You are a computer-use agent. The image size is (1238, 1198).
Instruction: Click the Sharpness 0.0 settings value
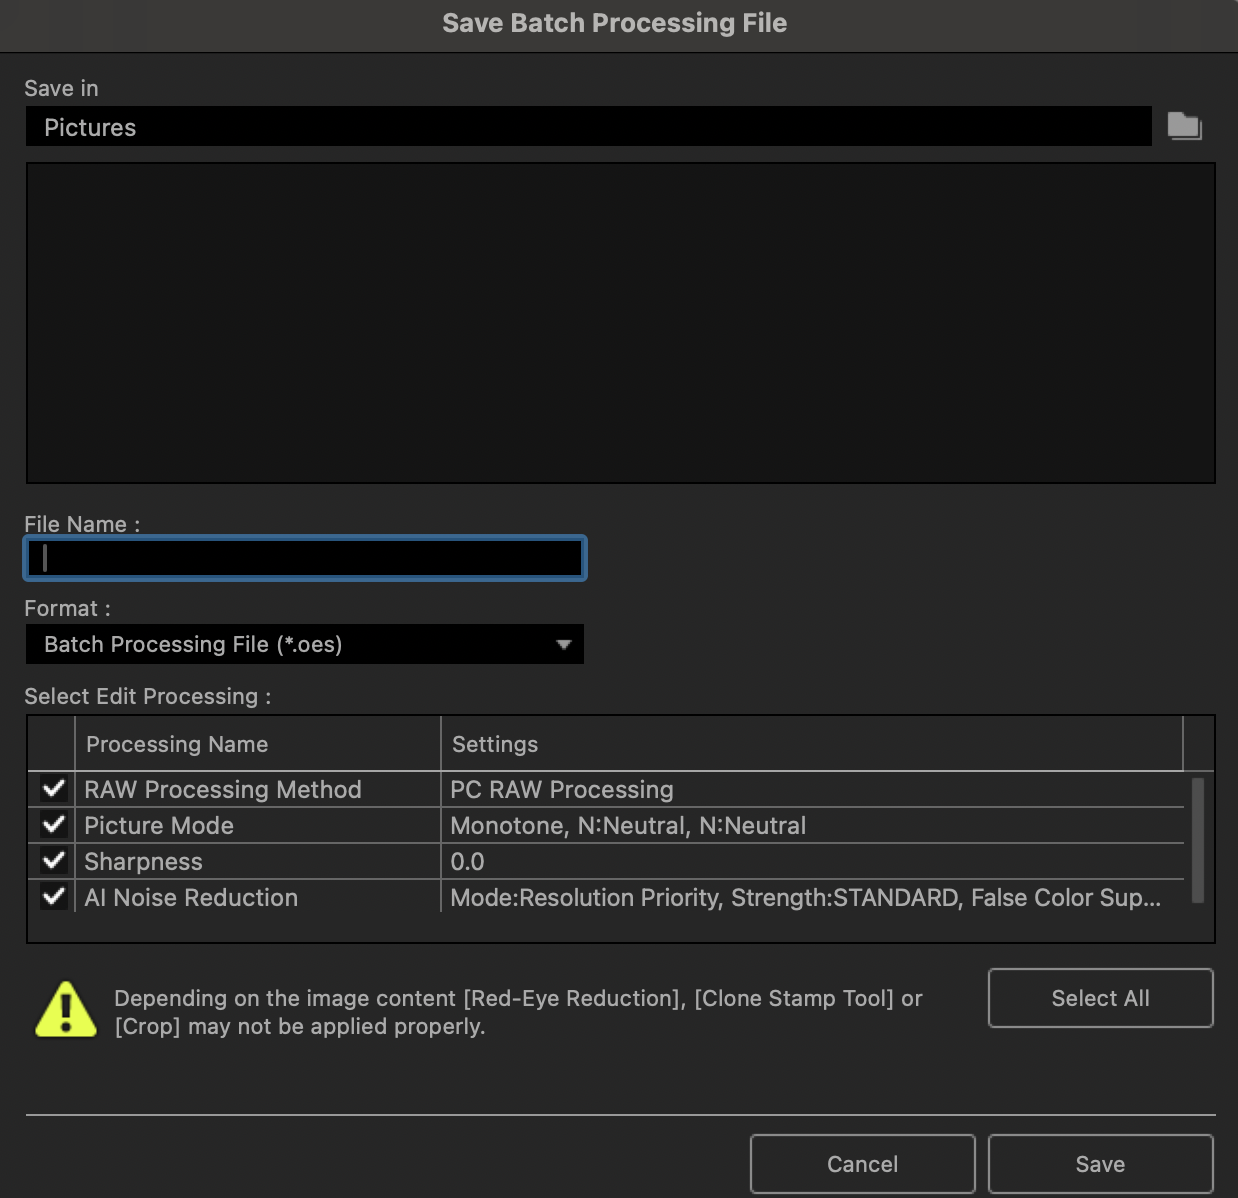pyautogui.click(x=468, y=861)
